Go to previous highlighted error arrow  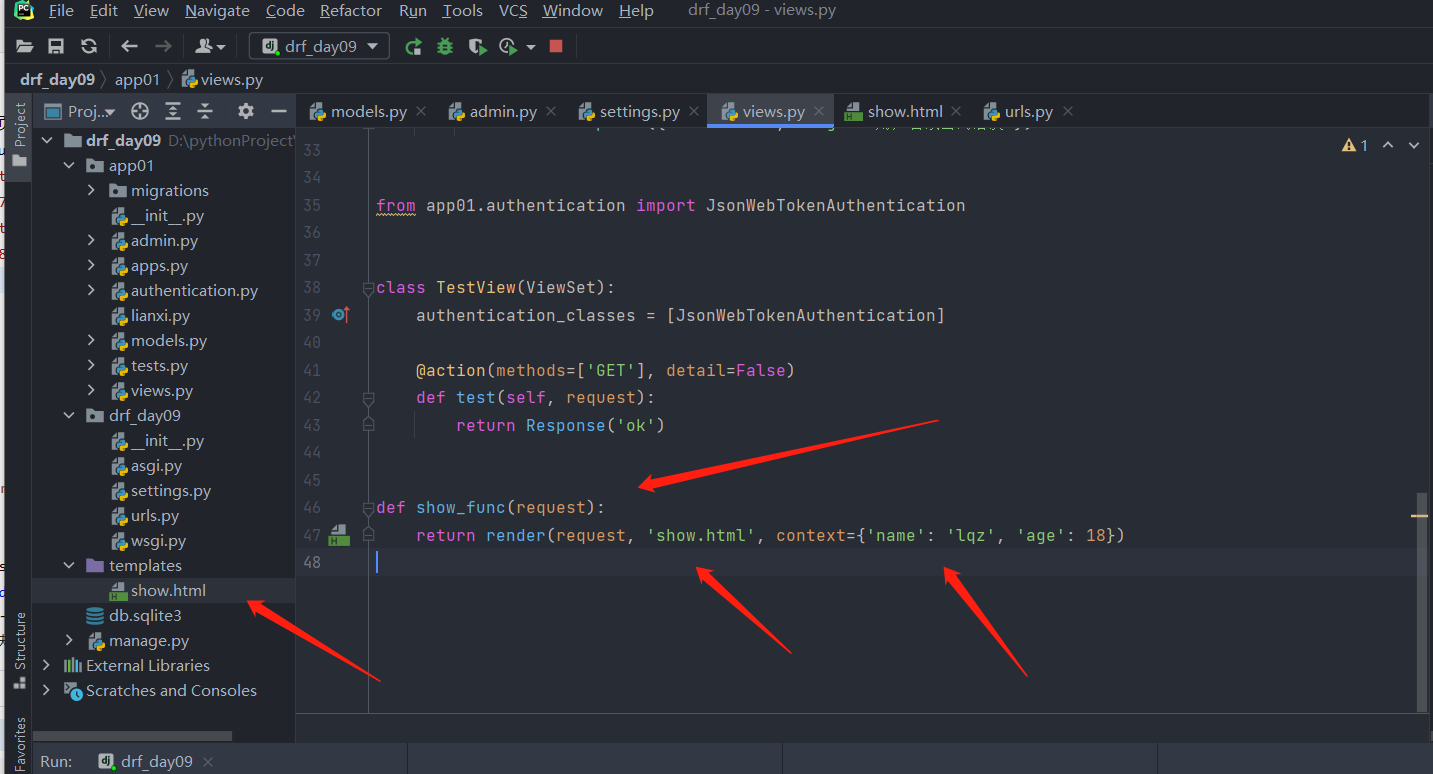(x=1388, y=145)
